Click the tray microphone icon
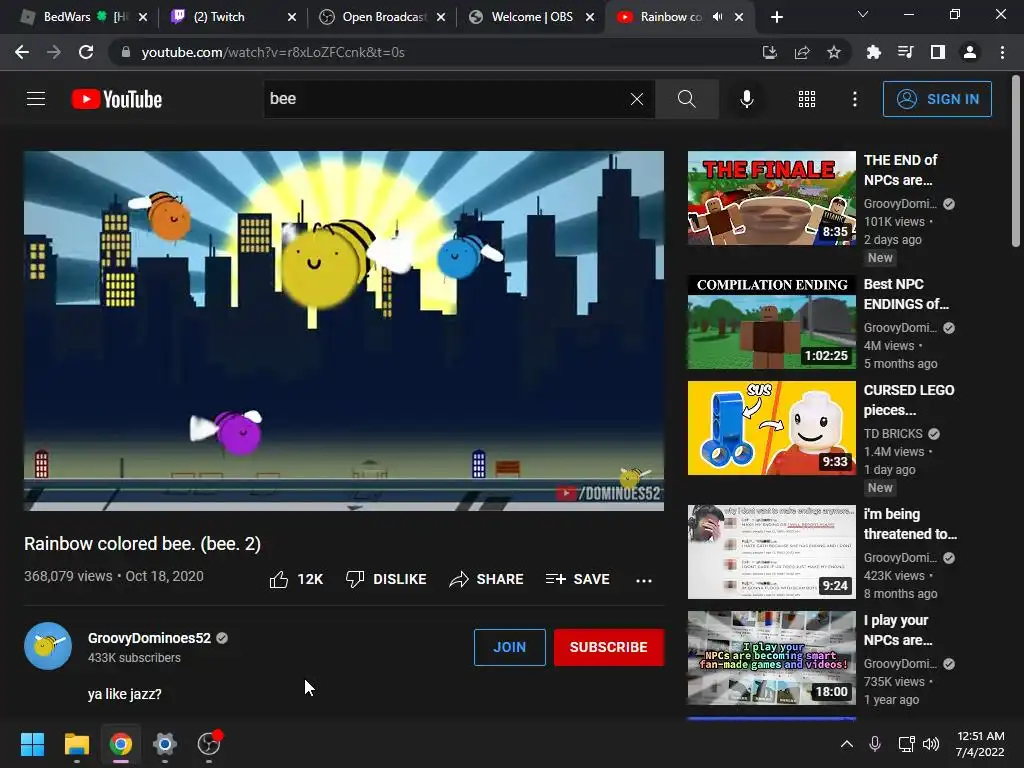The width and height of the screenshot is (1024, 768). [875, 744]
